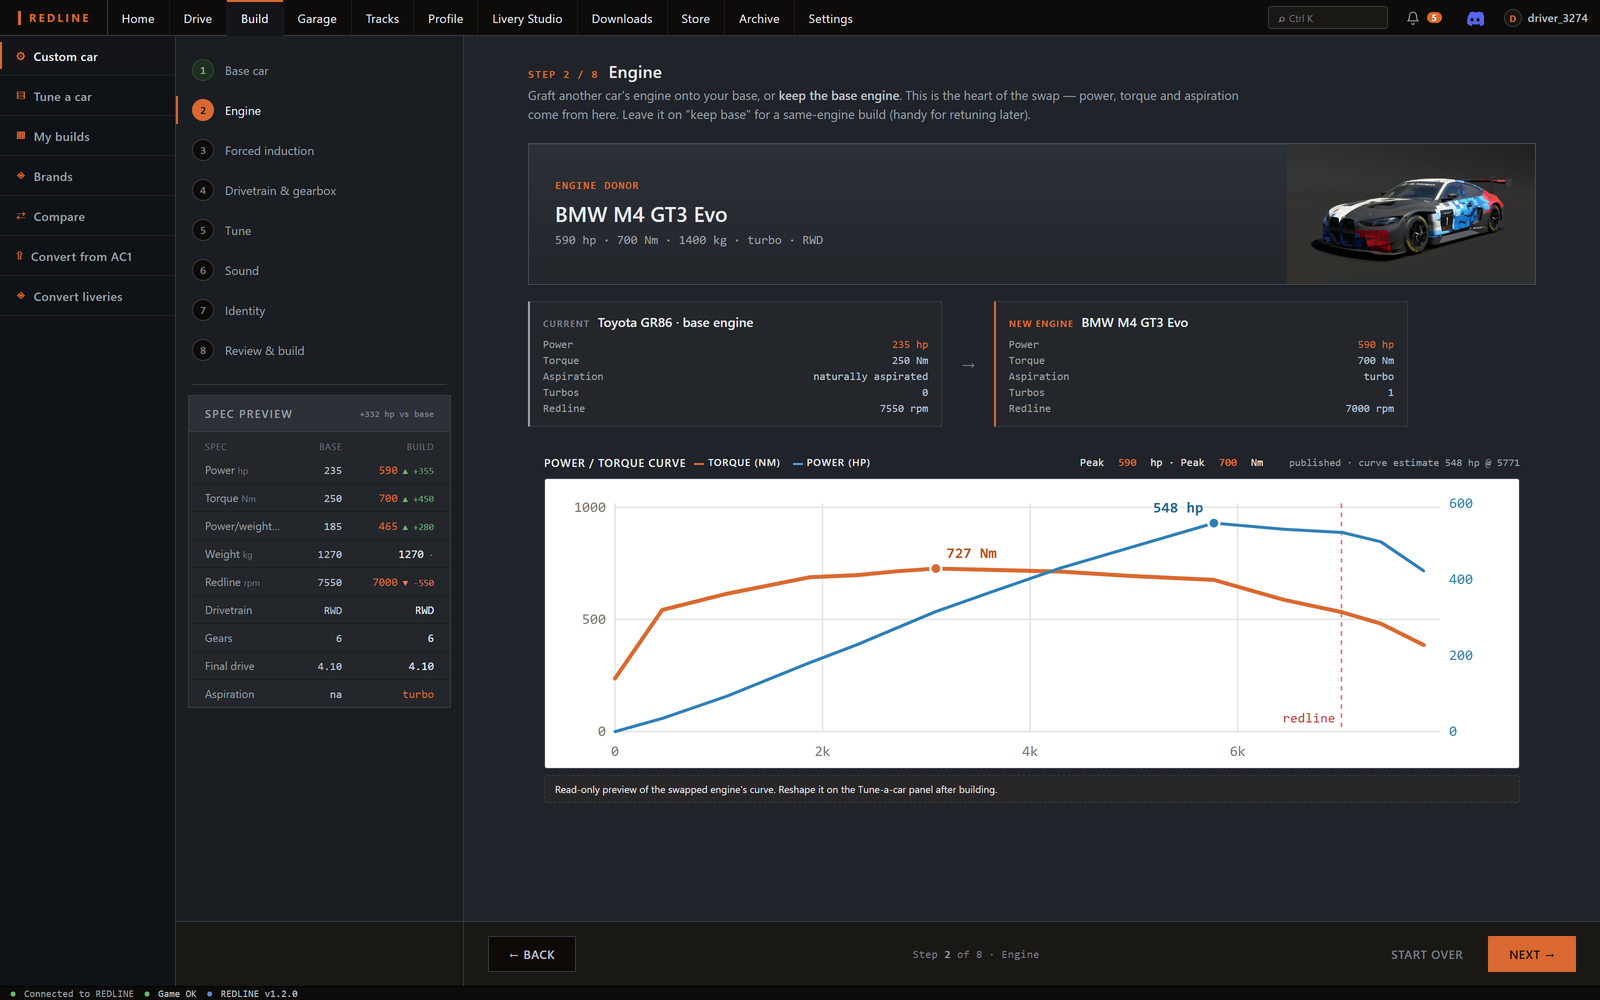This screenshot has width=1600, height=1000.
Task: Select step 6 Sound circle
Action: 203,270
